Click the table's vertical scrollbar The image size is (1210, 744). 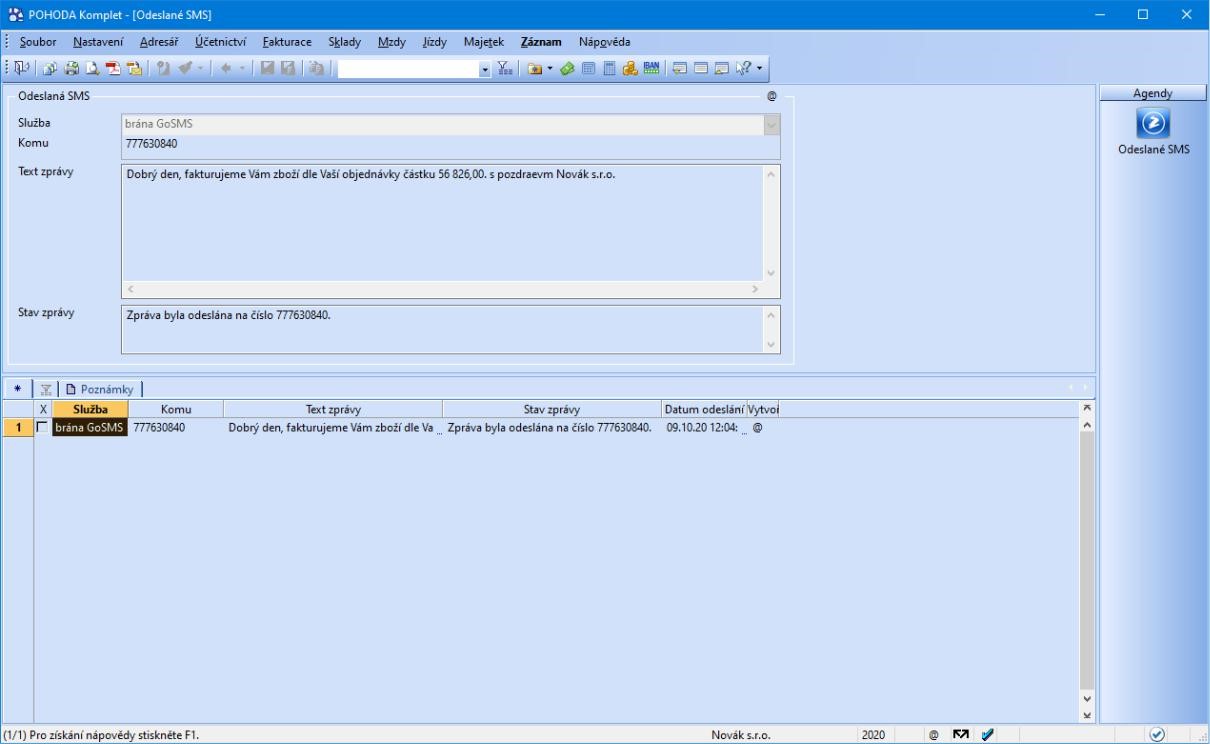1088,560
